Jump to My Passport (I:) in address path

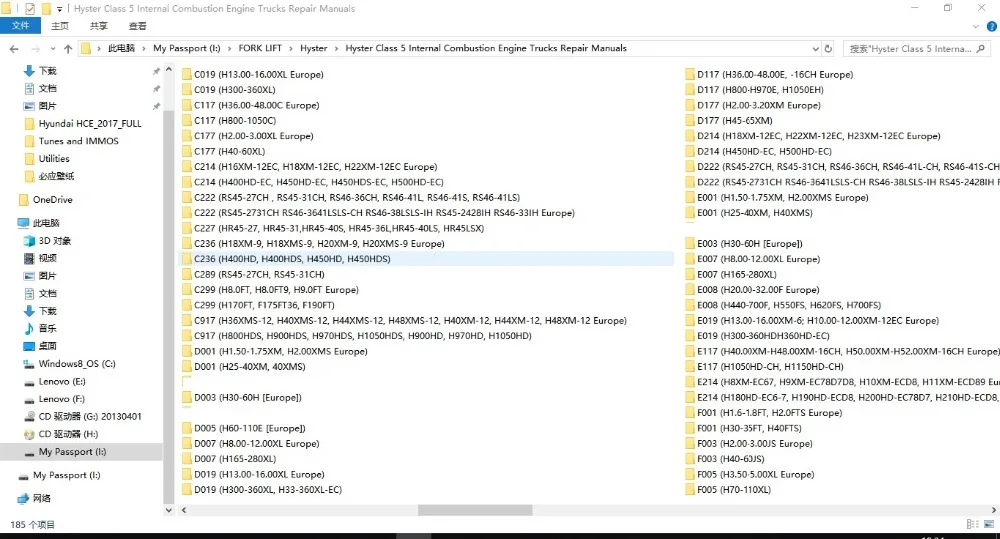coord(186,48)
